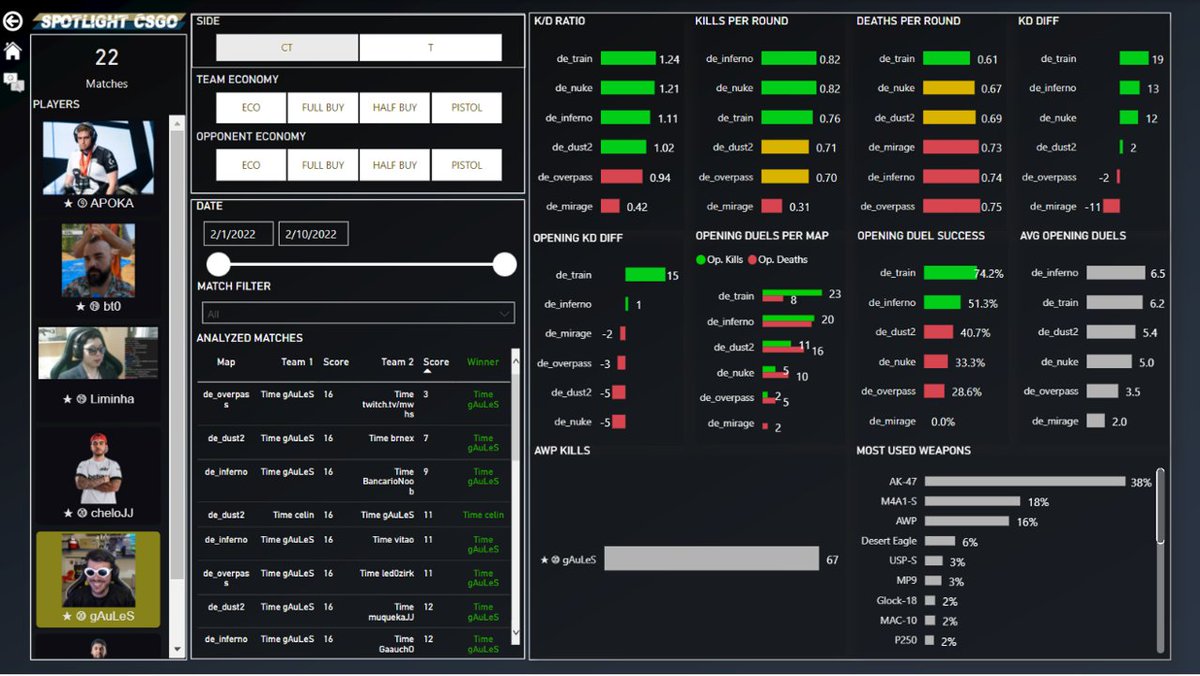Sort table by Winner column header

point(483,362)
